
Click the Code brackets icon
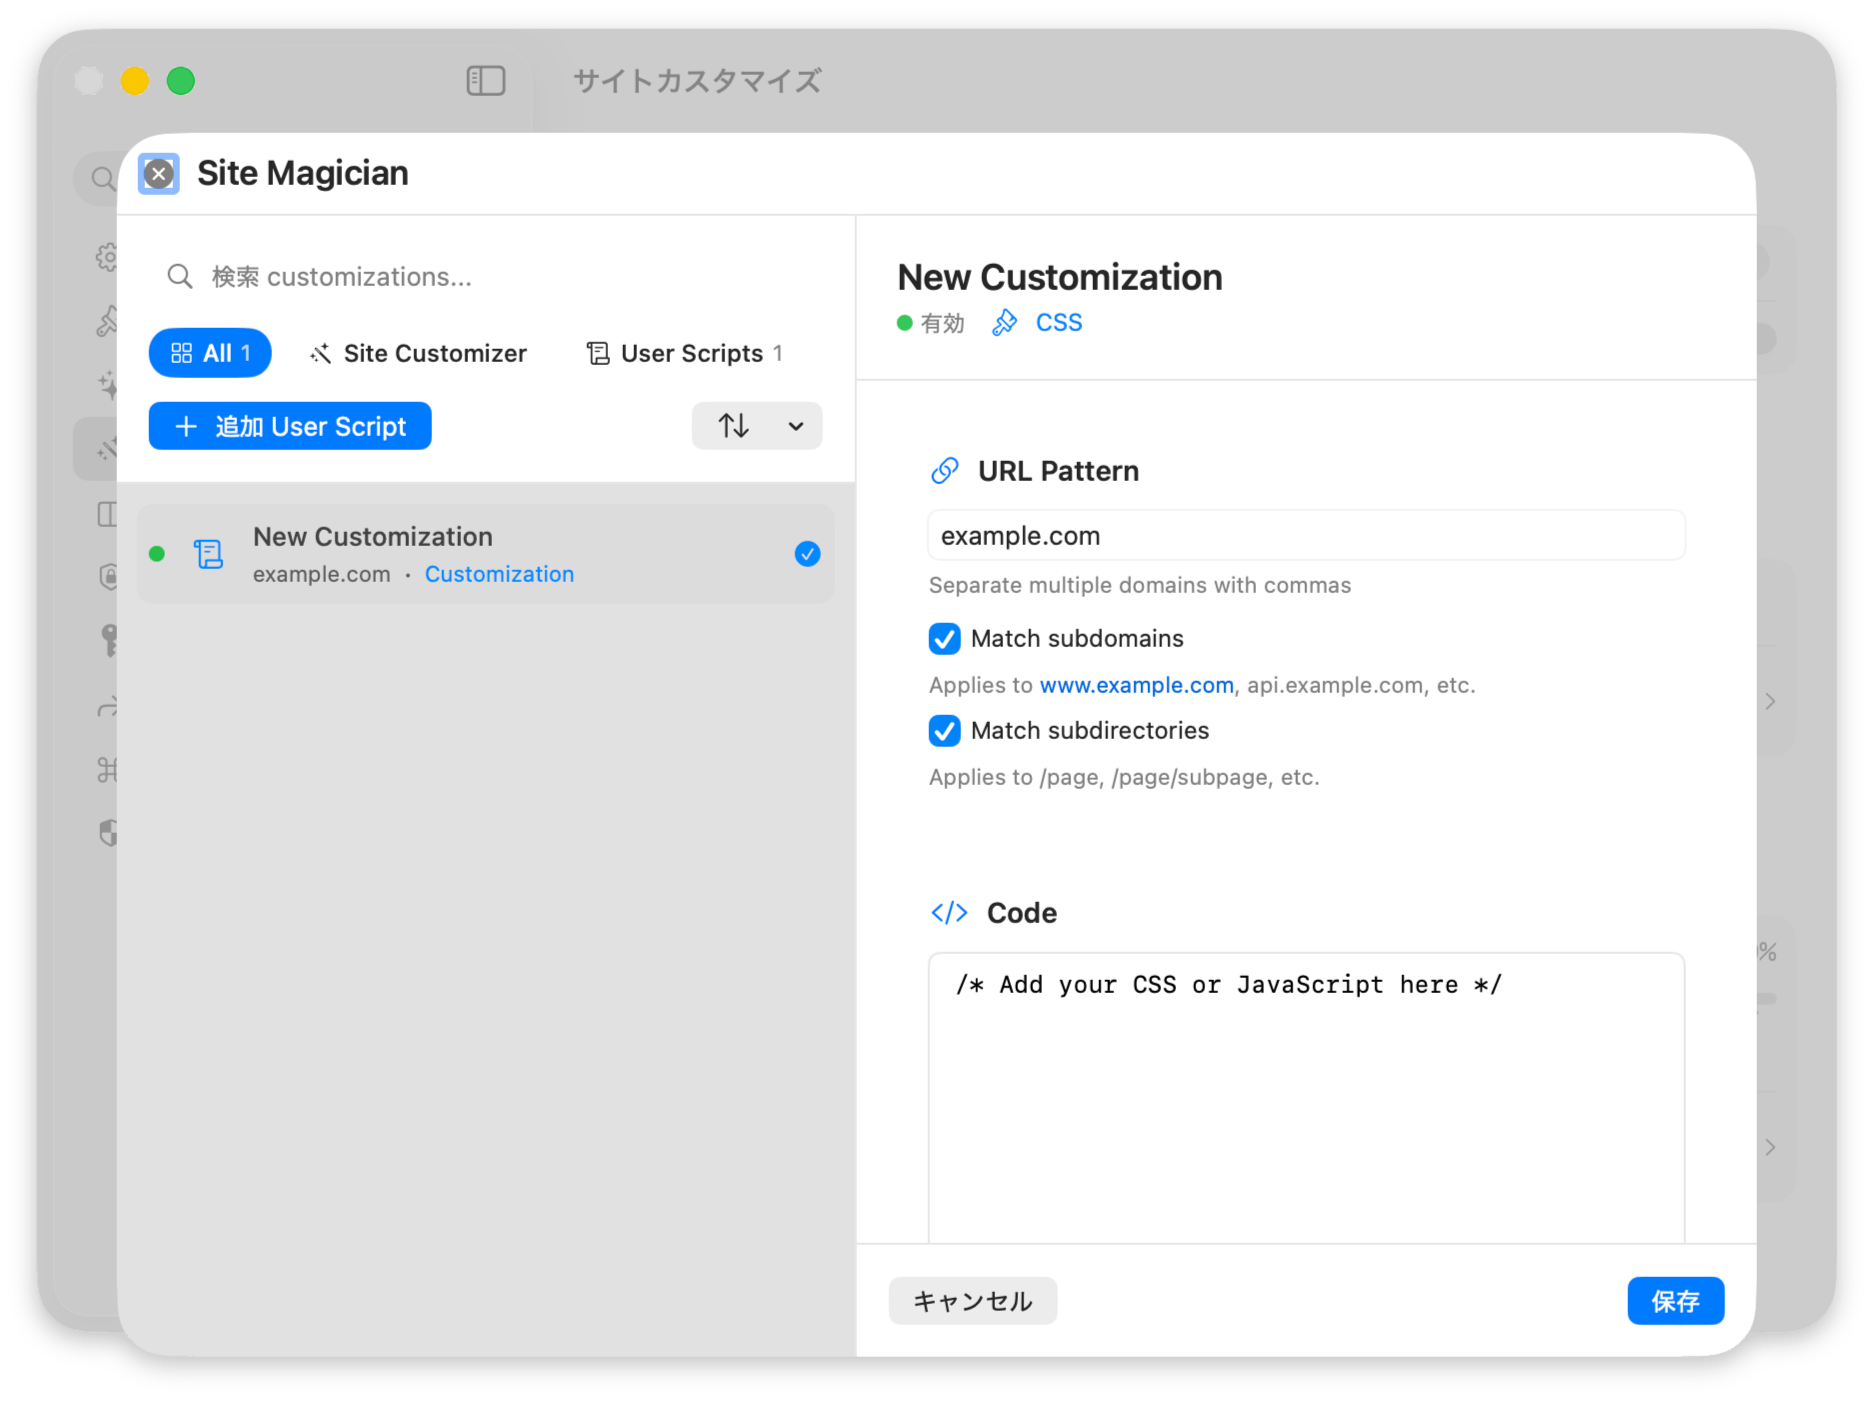(949, 913)
